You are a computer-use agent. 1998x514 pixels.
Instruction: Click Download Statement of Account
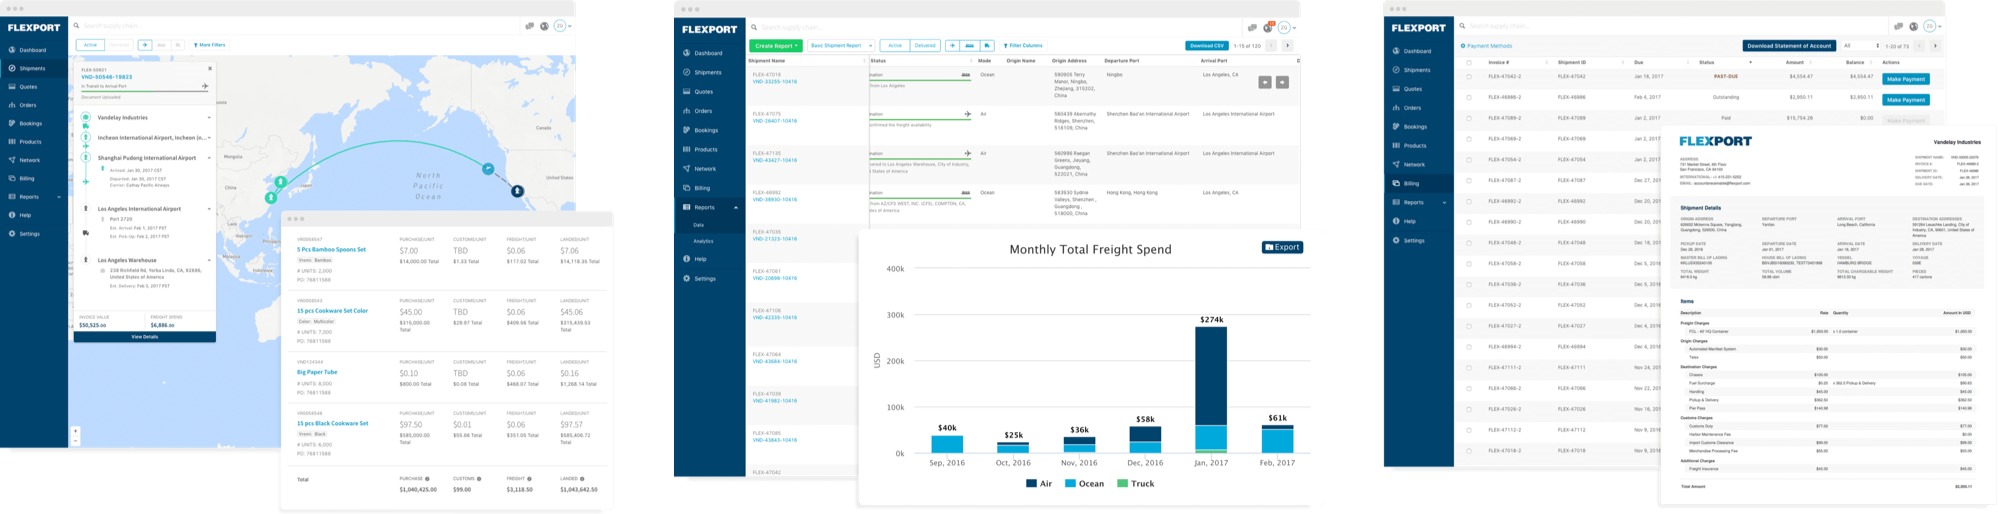(1789, 46)
